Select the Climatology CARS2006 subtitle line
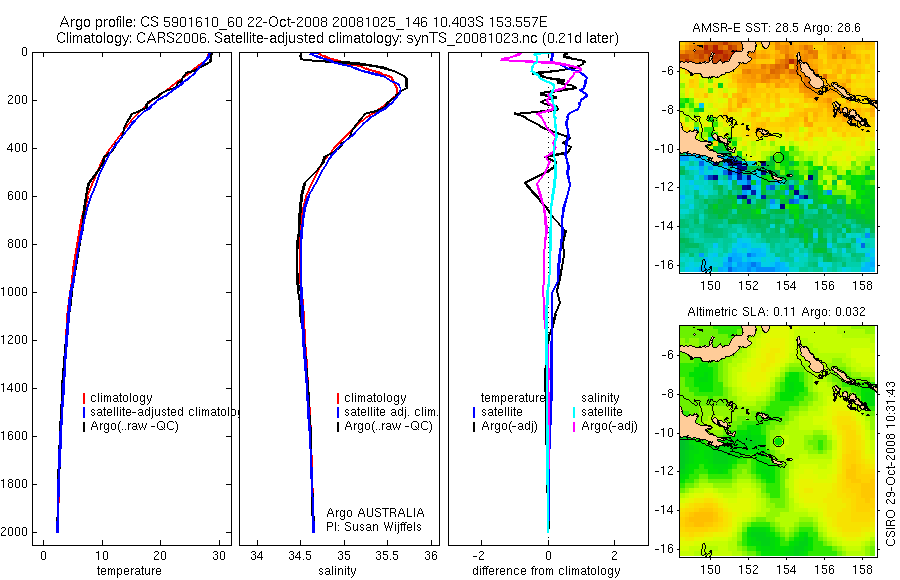Image resolution: width=900 pixels, height=580 pixels. (338, 38)
